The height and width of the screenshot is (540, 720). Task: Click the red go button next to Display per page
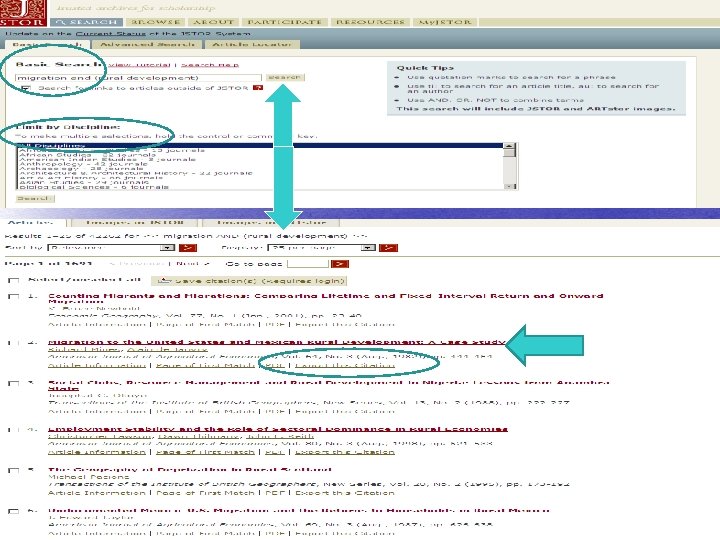pyautogui.click(x=388, y=248)
